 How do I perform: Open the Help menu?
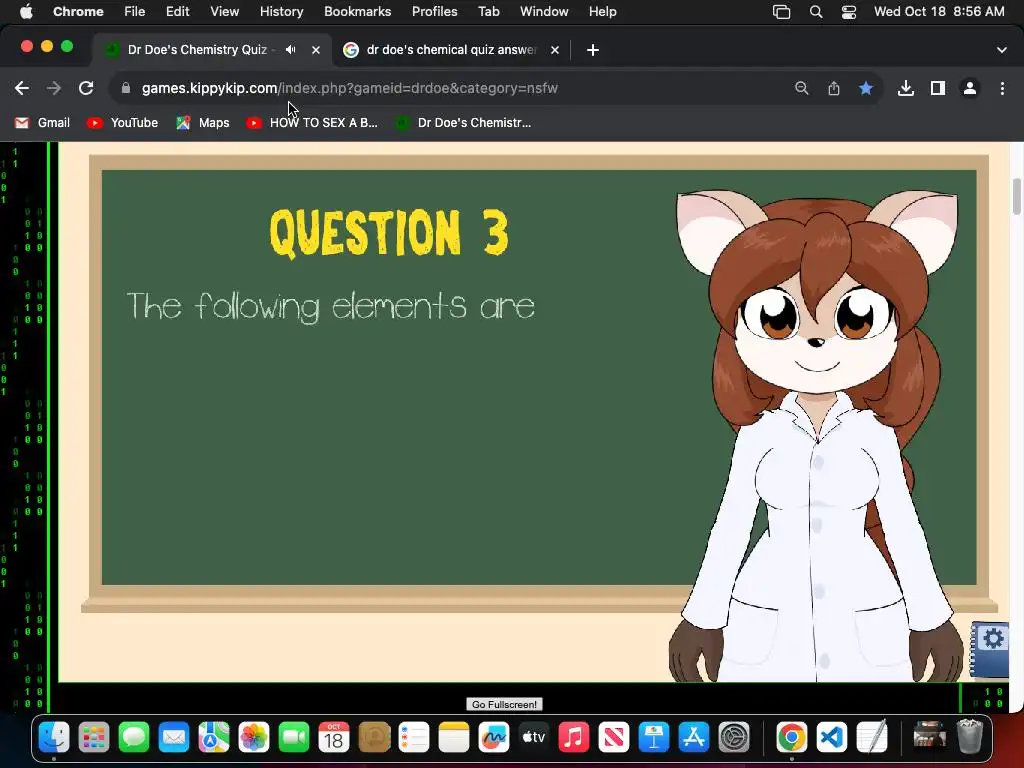click(x=602, y=12)
